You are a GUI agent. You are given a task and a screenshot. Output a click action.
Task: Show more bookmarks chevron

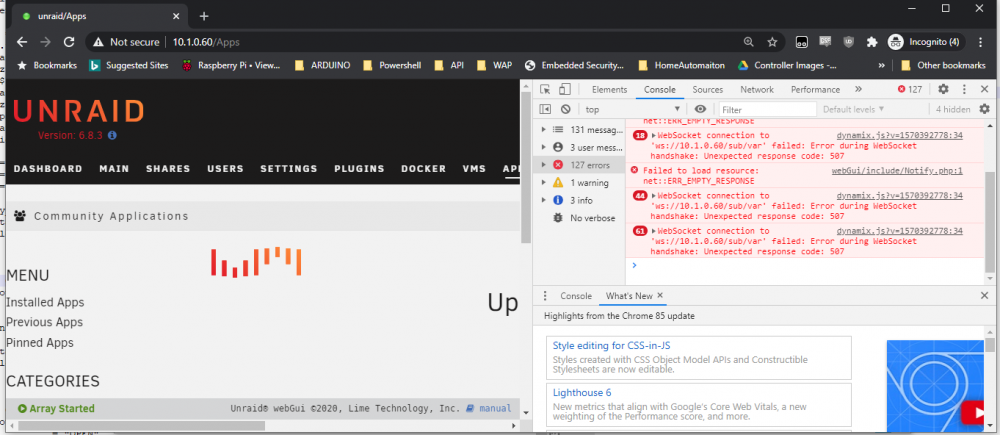(x=881, y=65)
